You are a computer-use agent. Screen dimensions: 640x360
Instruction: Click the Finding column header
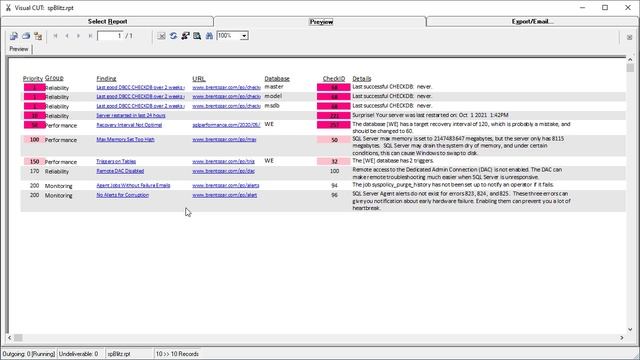(106, 78)
